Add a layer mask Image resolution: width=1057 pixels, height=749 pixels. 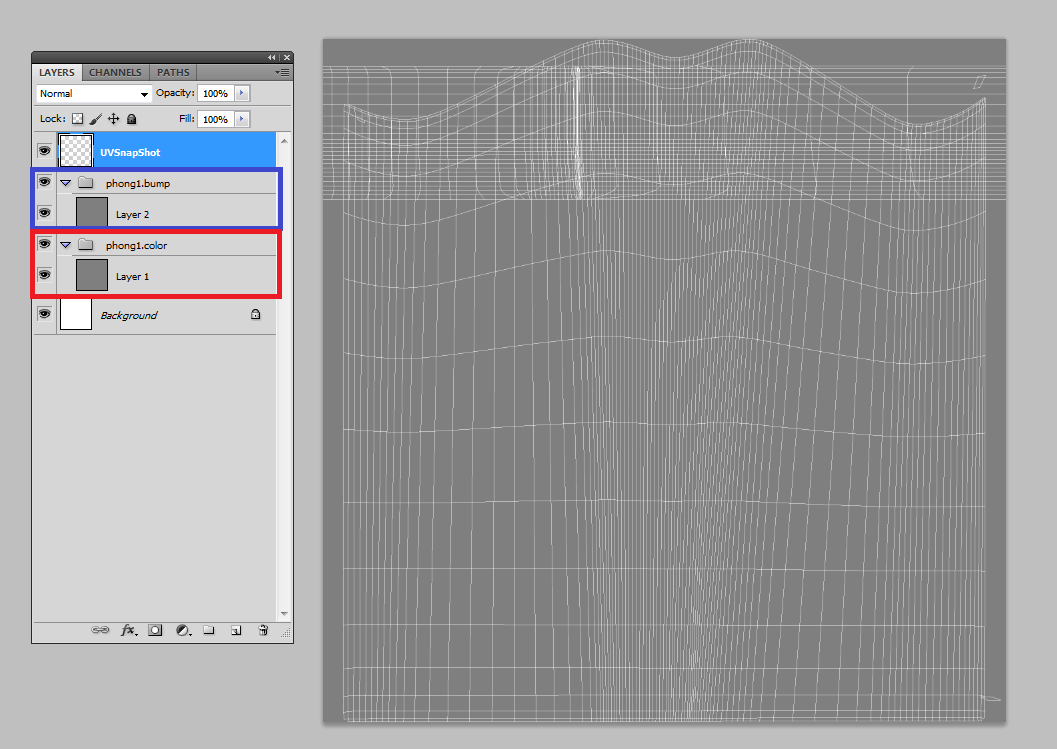click(155, 631)
